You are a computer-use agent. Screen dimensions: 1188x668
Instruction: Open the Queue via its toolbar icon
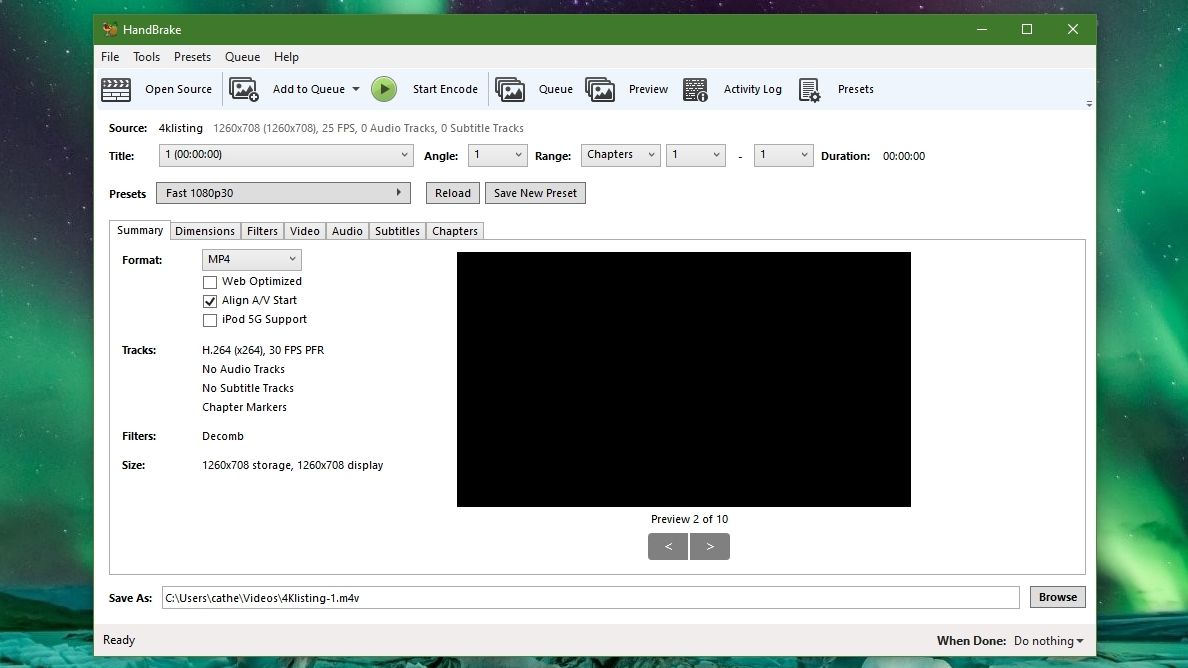click(510, 89)
